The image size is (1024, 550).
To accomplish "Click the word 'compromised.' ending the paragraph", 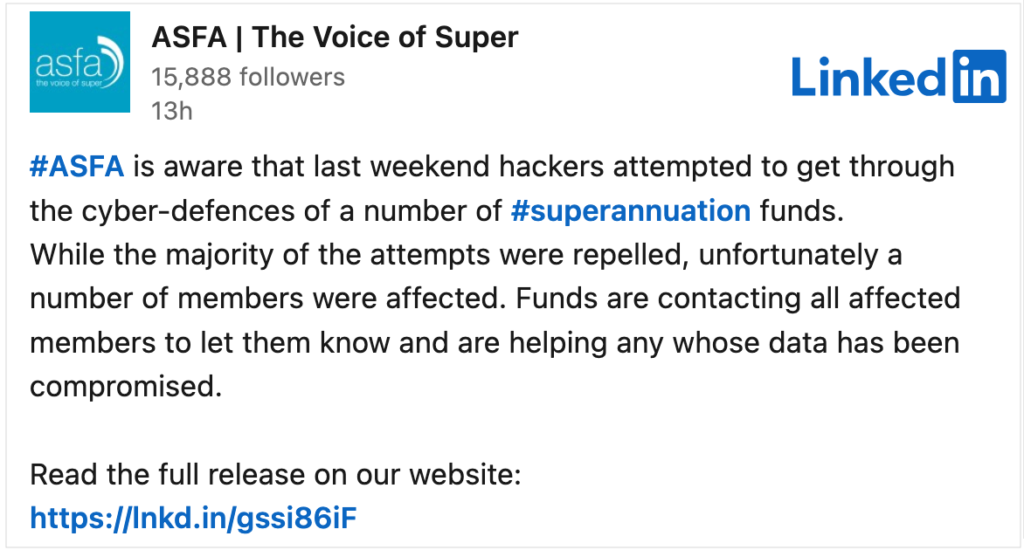I will (126, 387).
